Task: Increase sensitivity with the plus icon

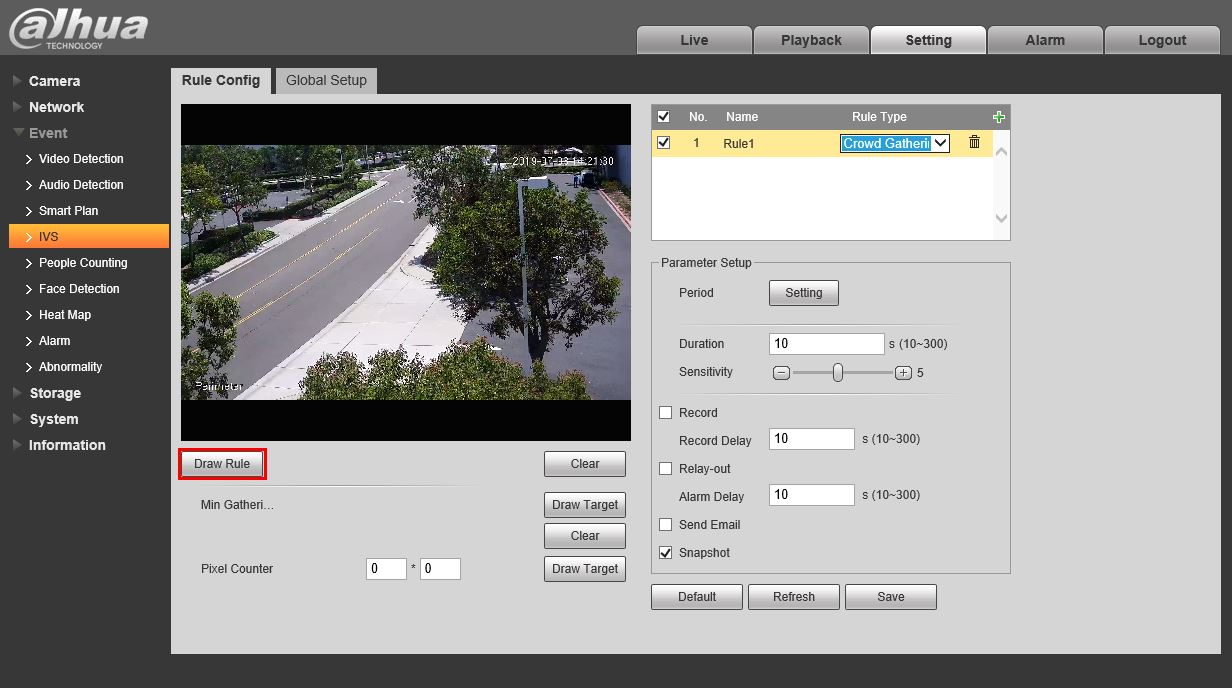Action: click(903, 373)
